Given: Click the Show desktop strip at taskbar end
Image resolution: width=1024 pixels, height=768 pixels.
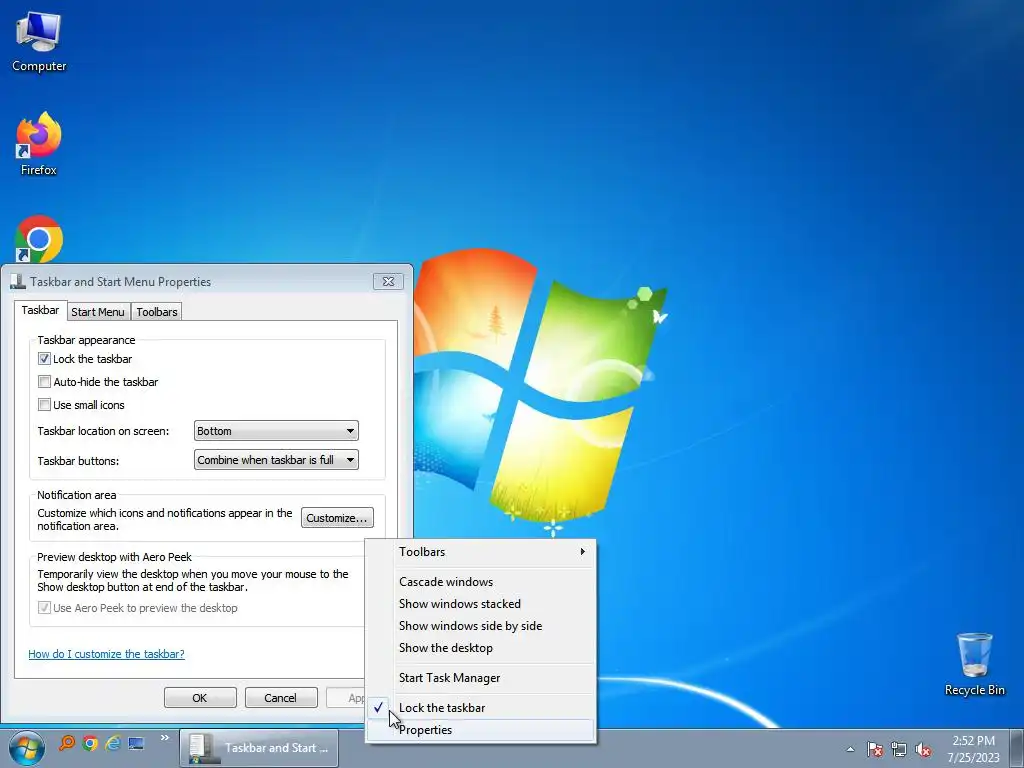Looking at the screenshot, I should (x=1018, y=748).
